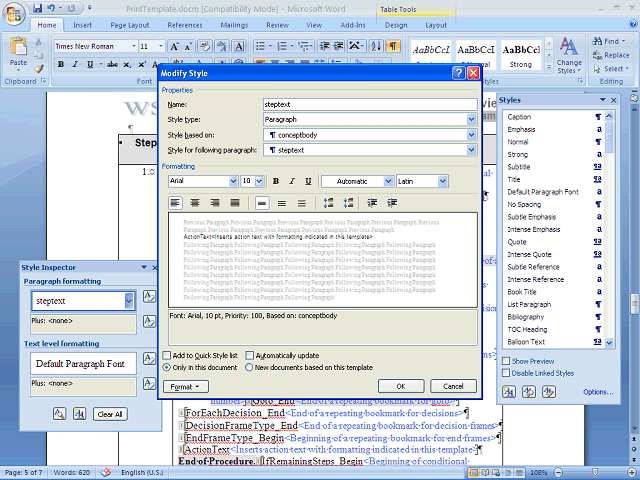Check Automatically update option

tap(249, 356)
